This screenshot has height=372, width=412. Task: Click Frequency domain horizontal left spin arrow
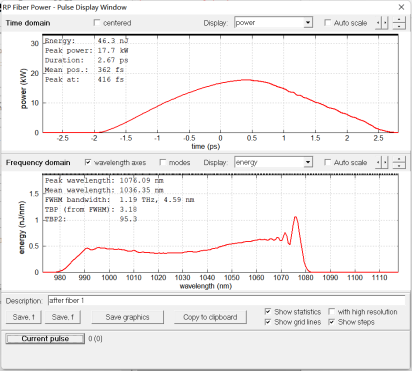click(378, 163)
